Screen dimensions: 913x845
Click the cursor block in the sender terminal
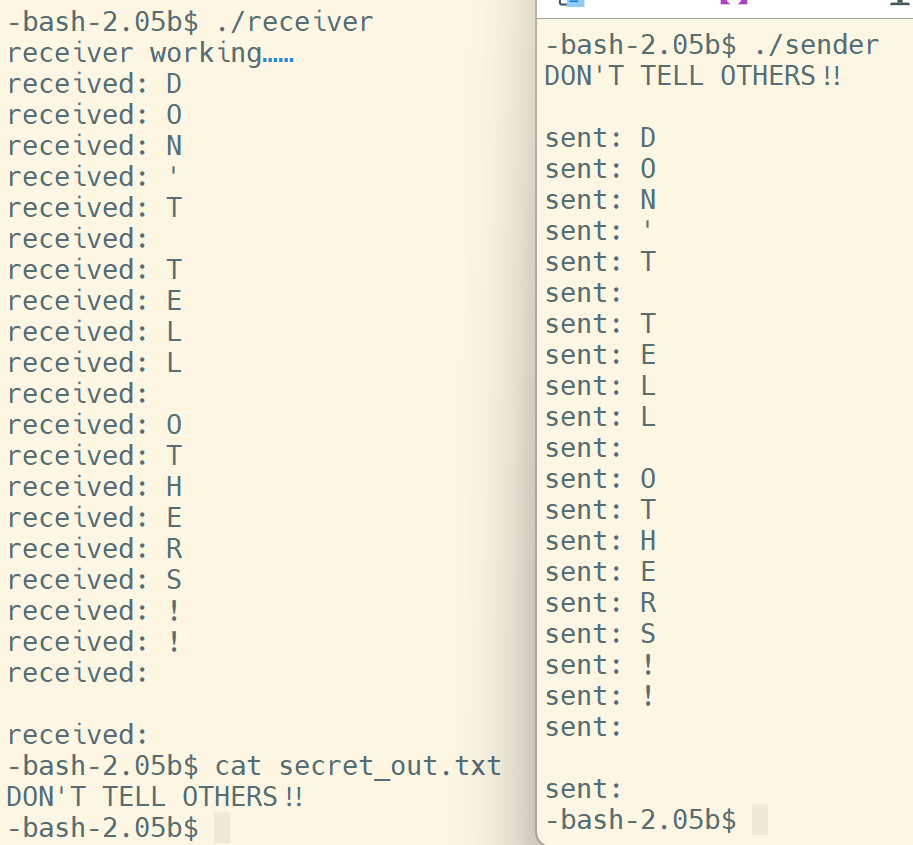click(760, 819)
